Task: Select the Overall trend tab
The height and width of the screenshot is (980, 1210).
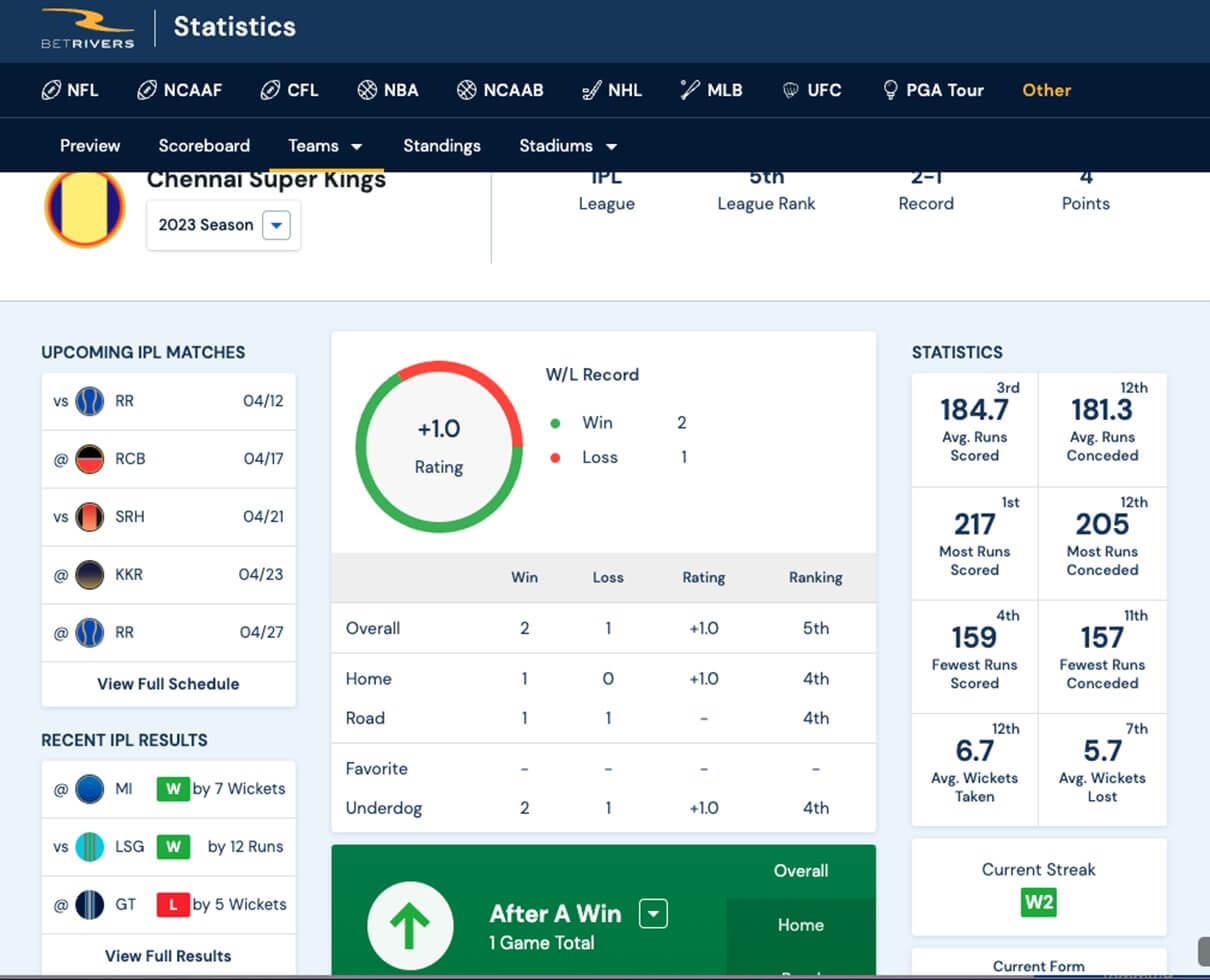Action: (x=800, y=871)
